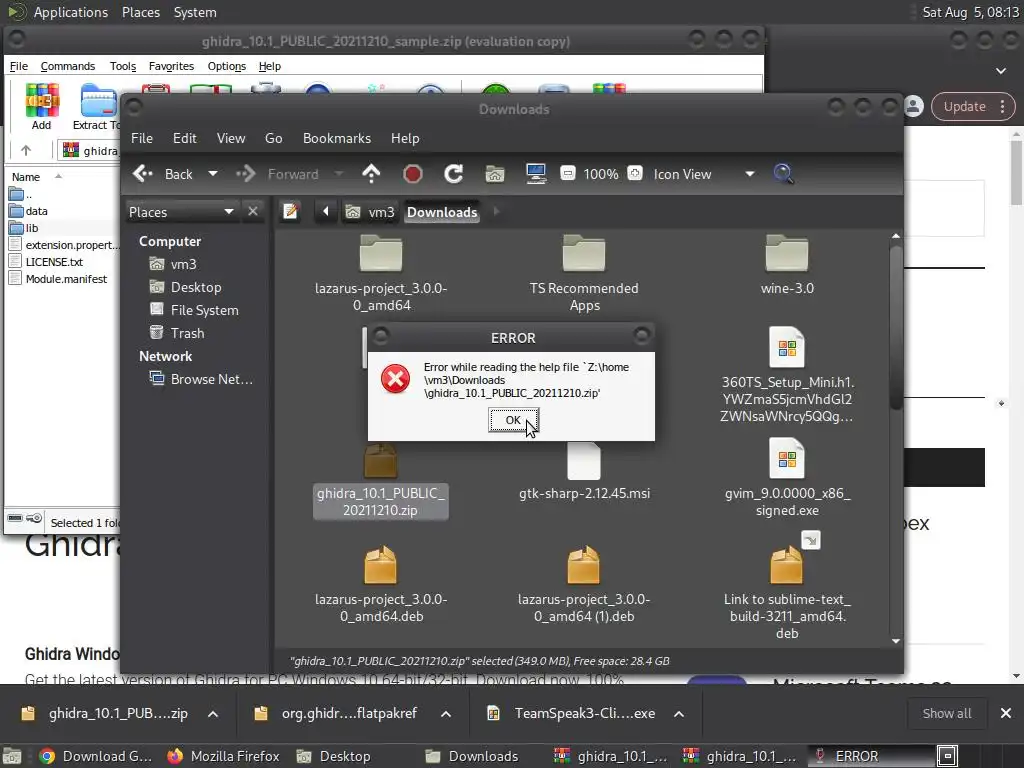Select the wine-3.0 folder
The height and width of the screenshot is (768, 1024).
(787, 264)
